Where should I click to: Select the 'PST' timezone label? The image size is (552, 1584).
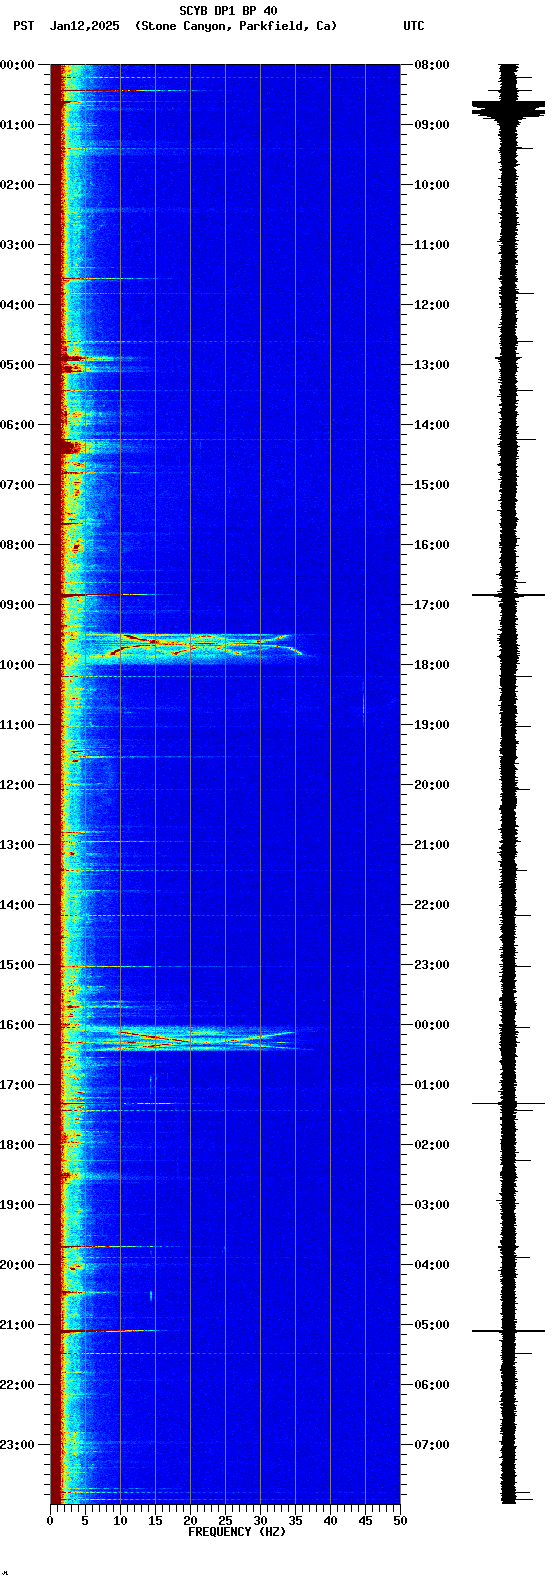click(x=23, y=26)
